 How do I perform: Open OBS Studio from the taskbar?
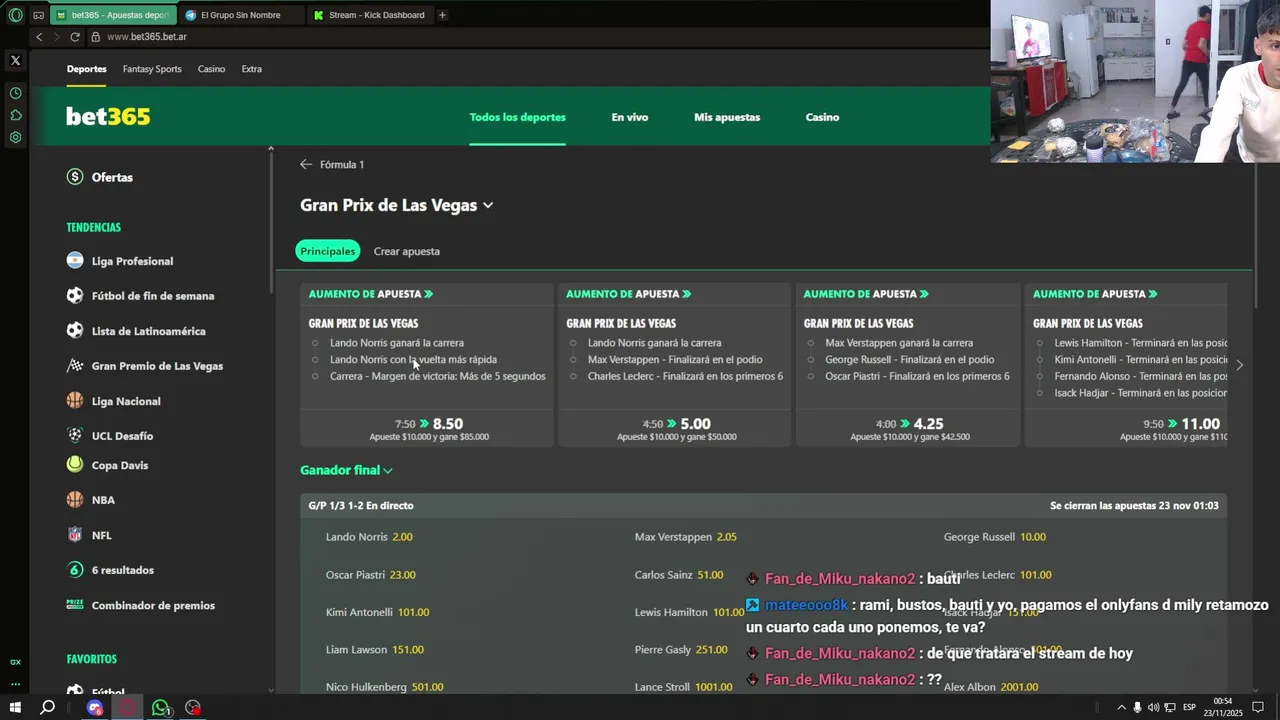click(193, 708)
